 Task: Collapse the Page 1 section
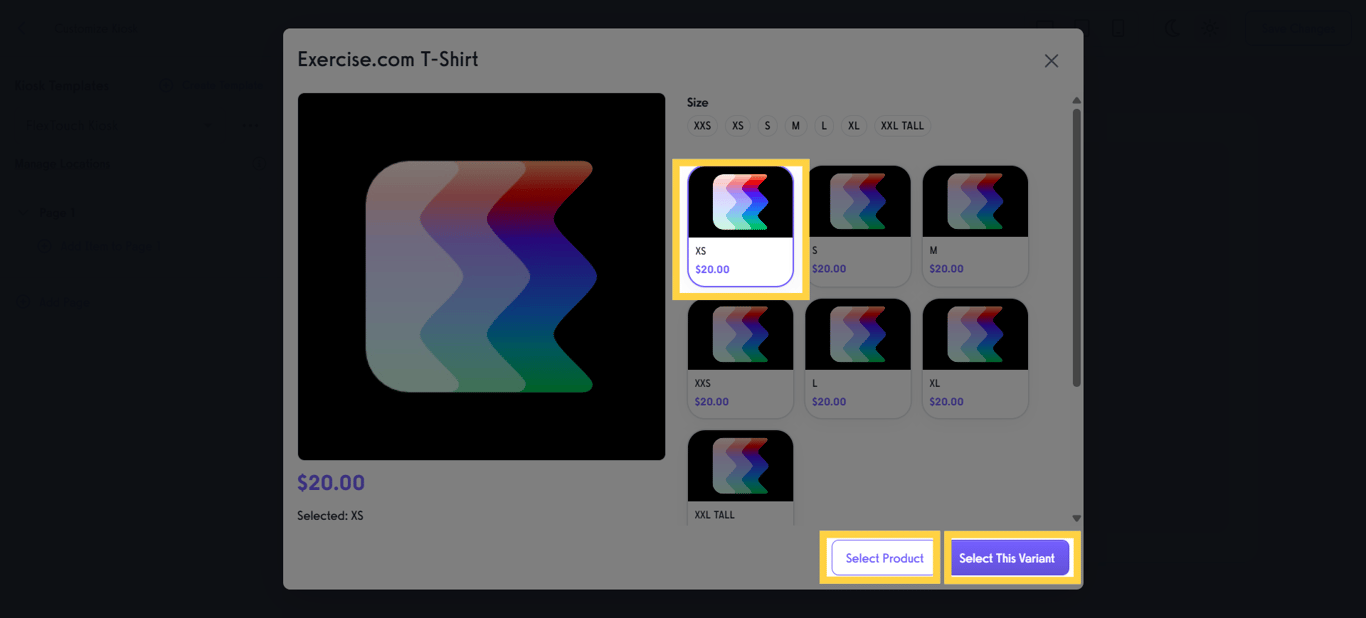point(22,212)
